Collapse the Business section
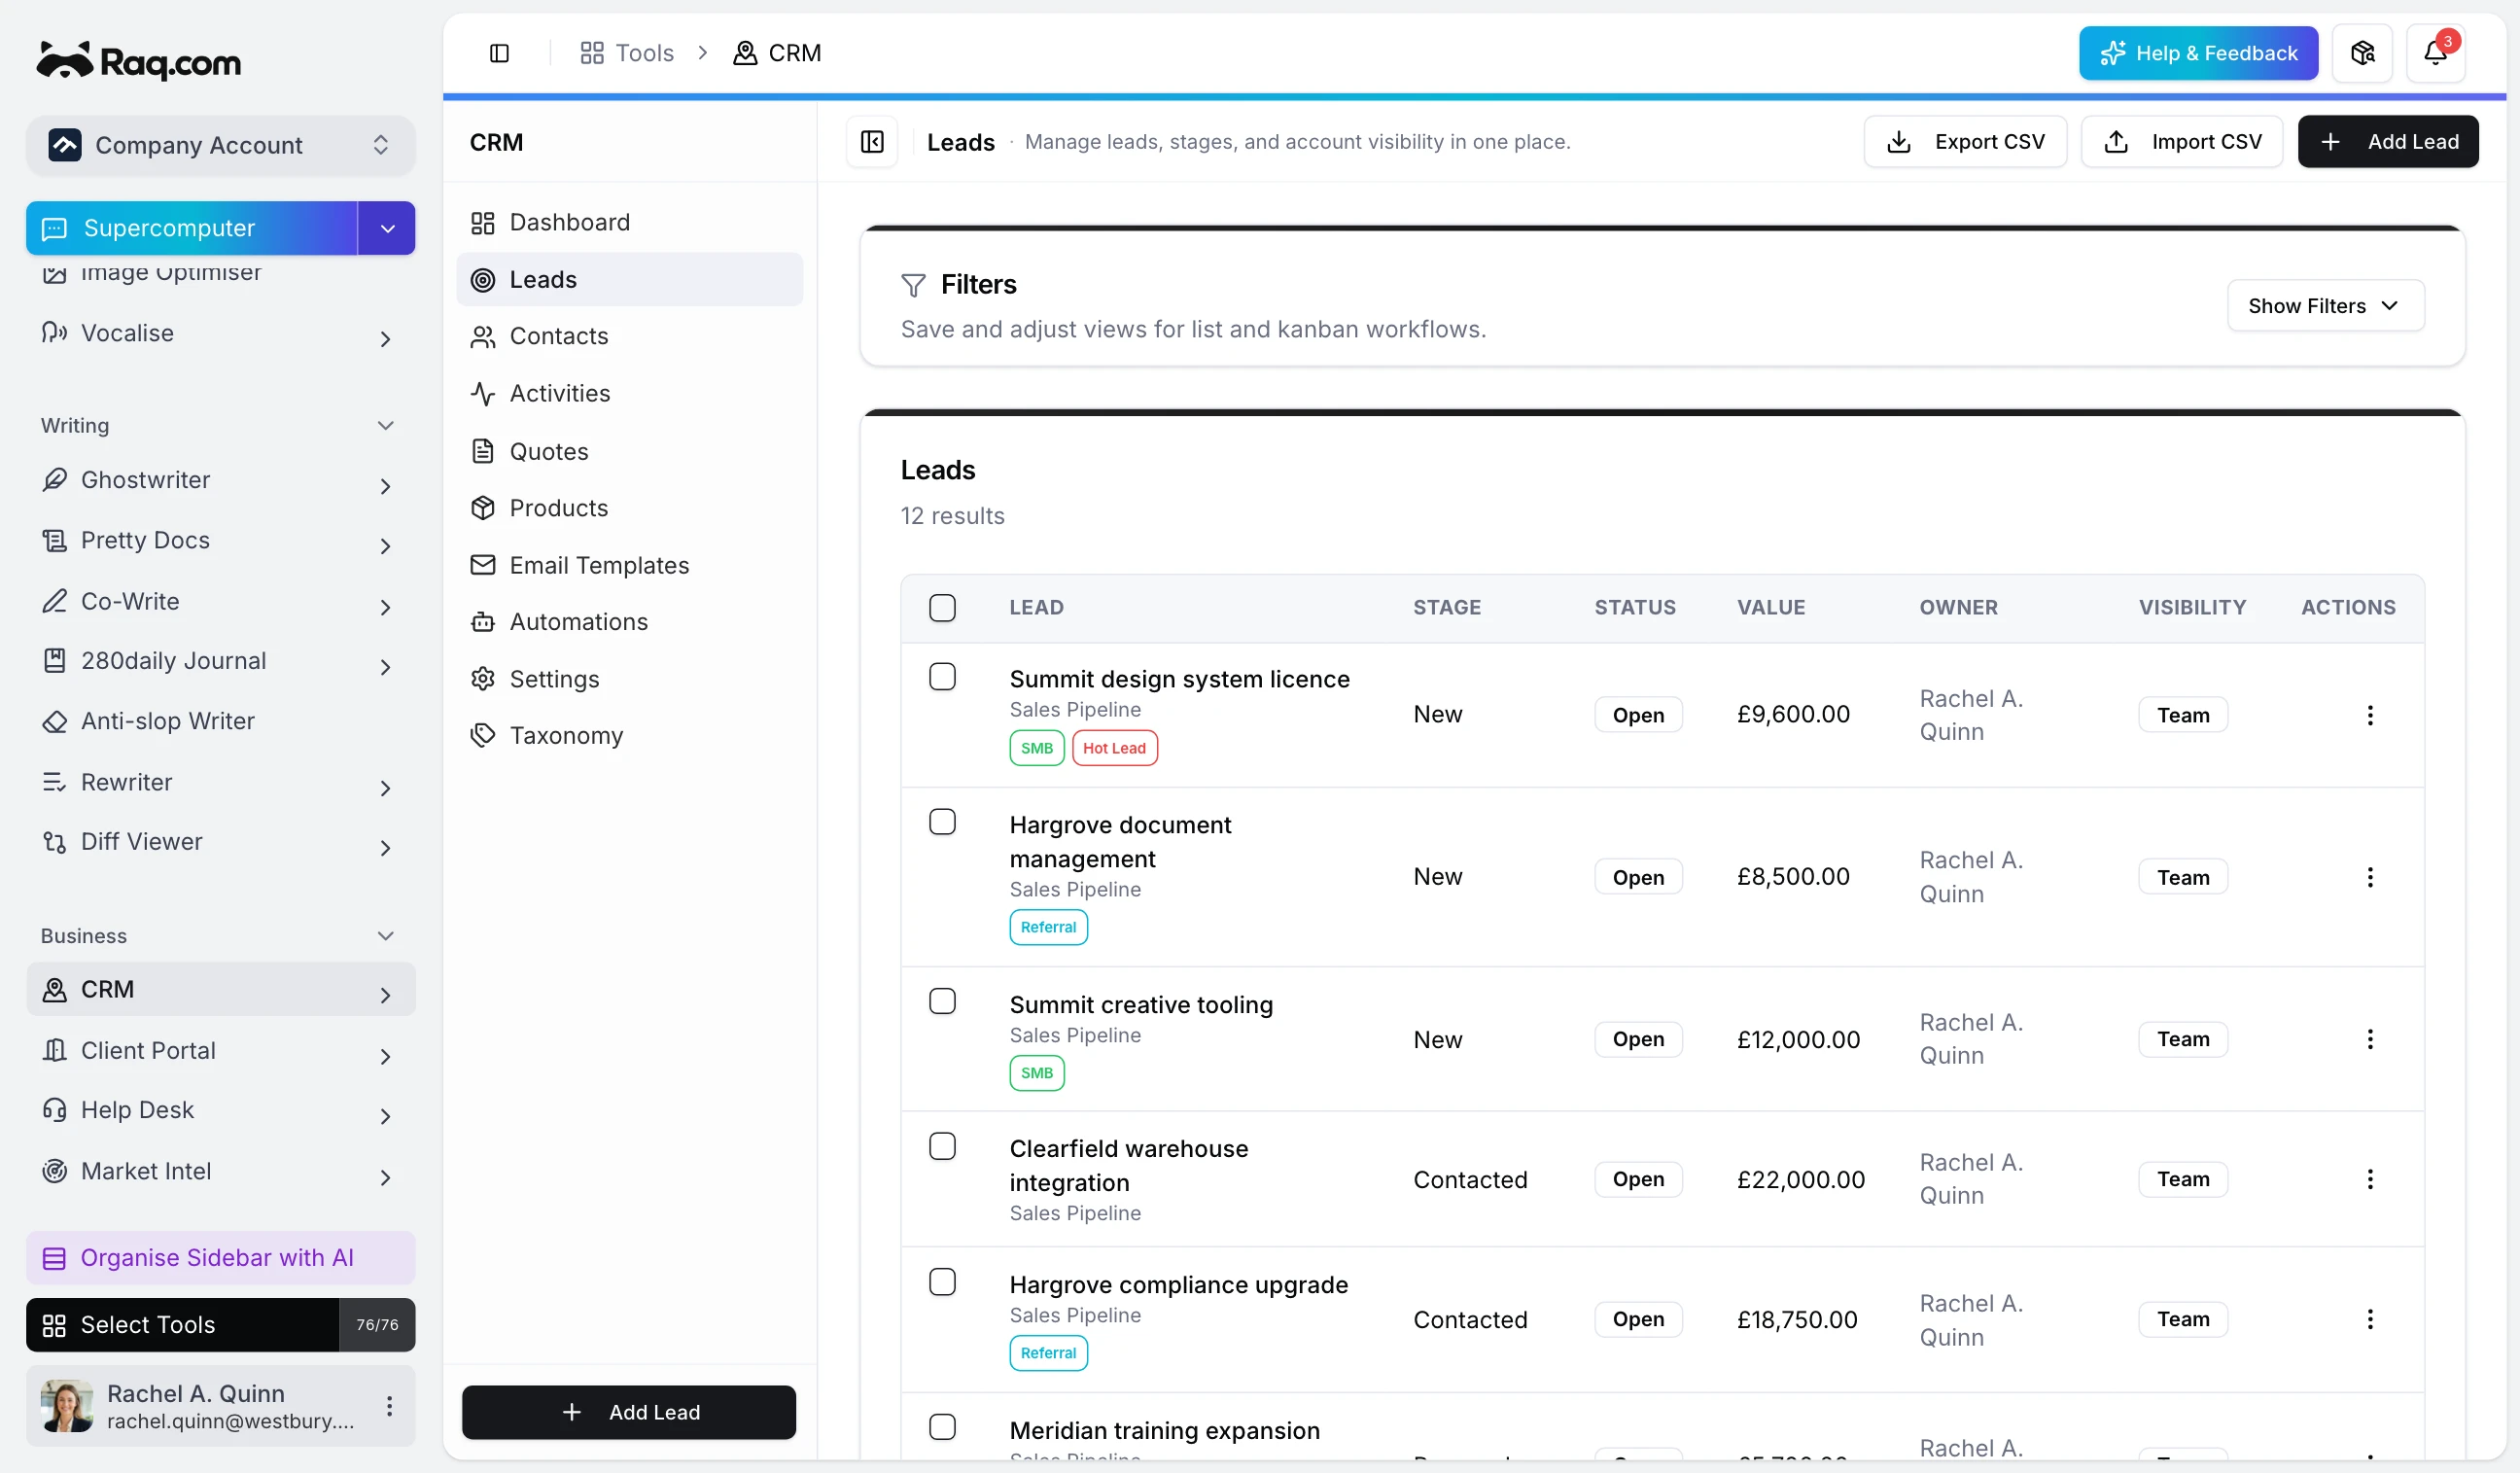 386,936
